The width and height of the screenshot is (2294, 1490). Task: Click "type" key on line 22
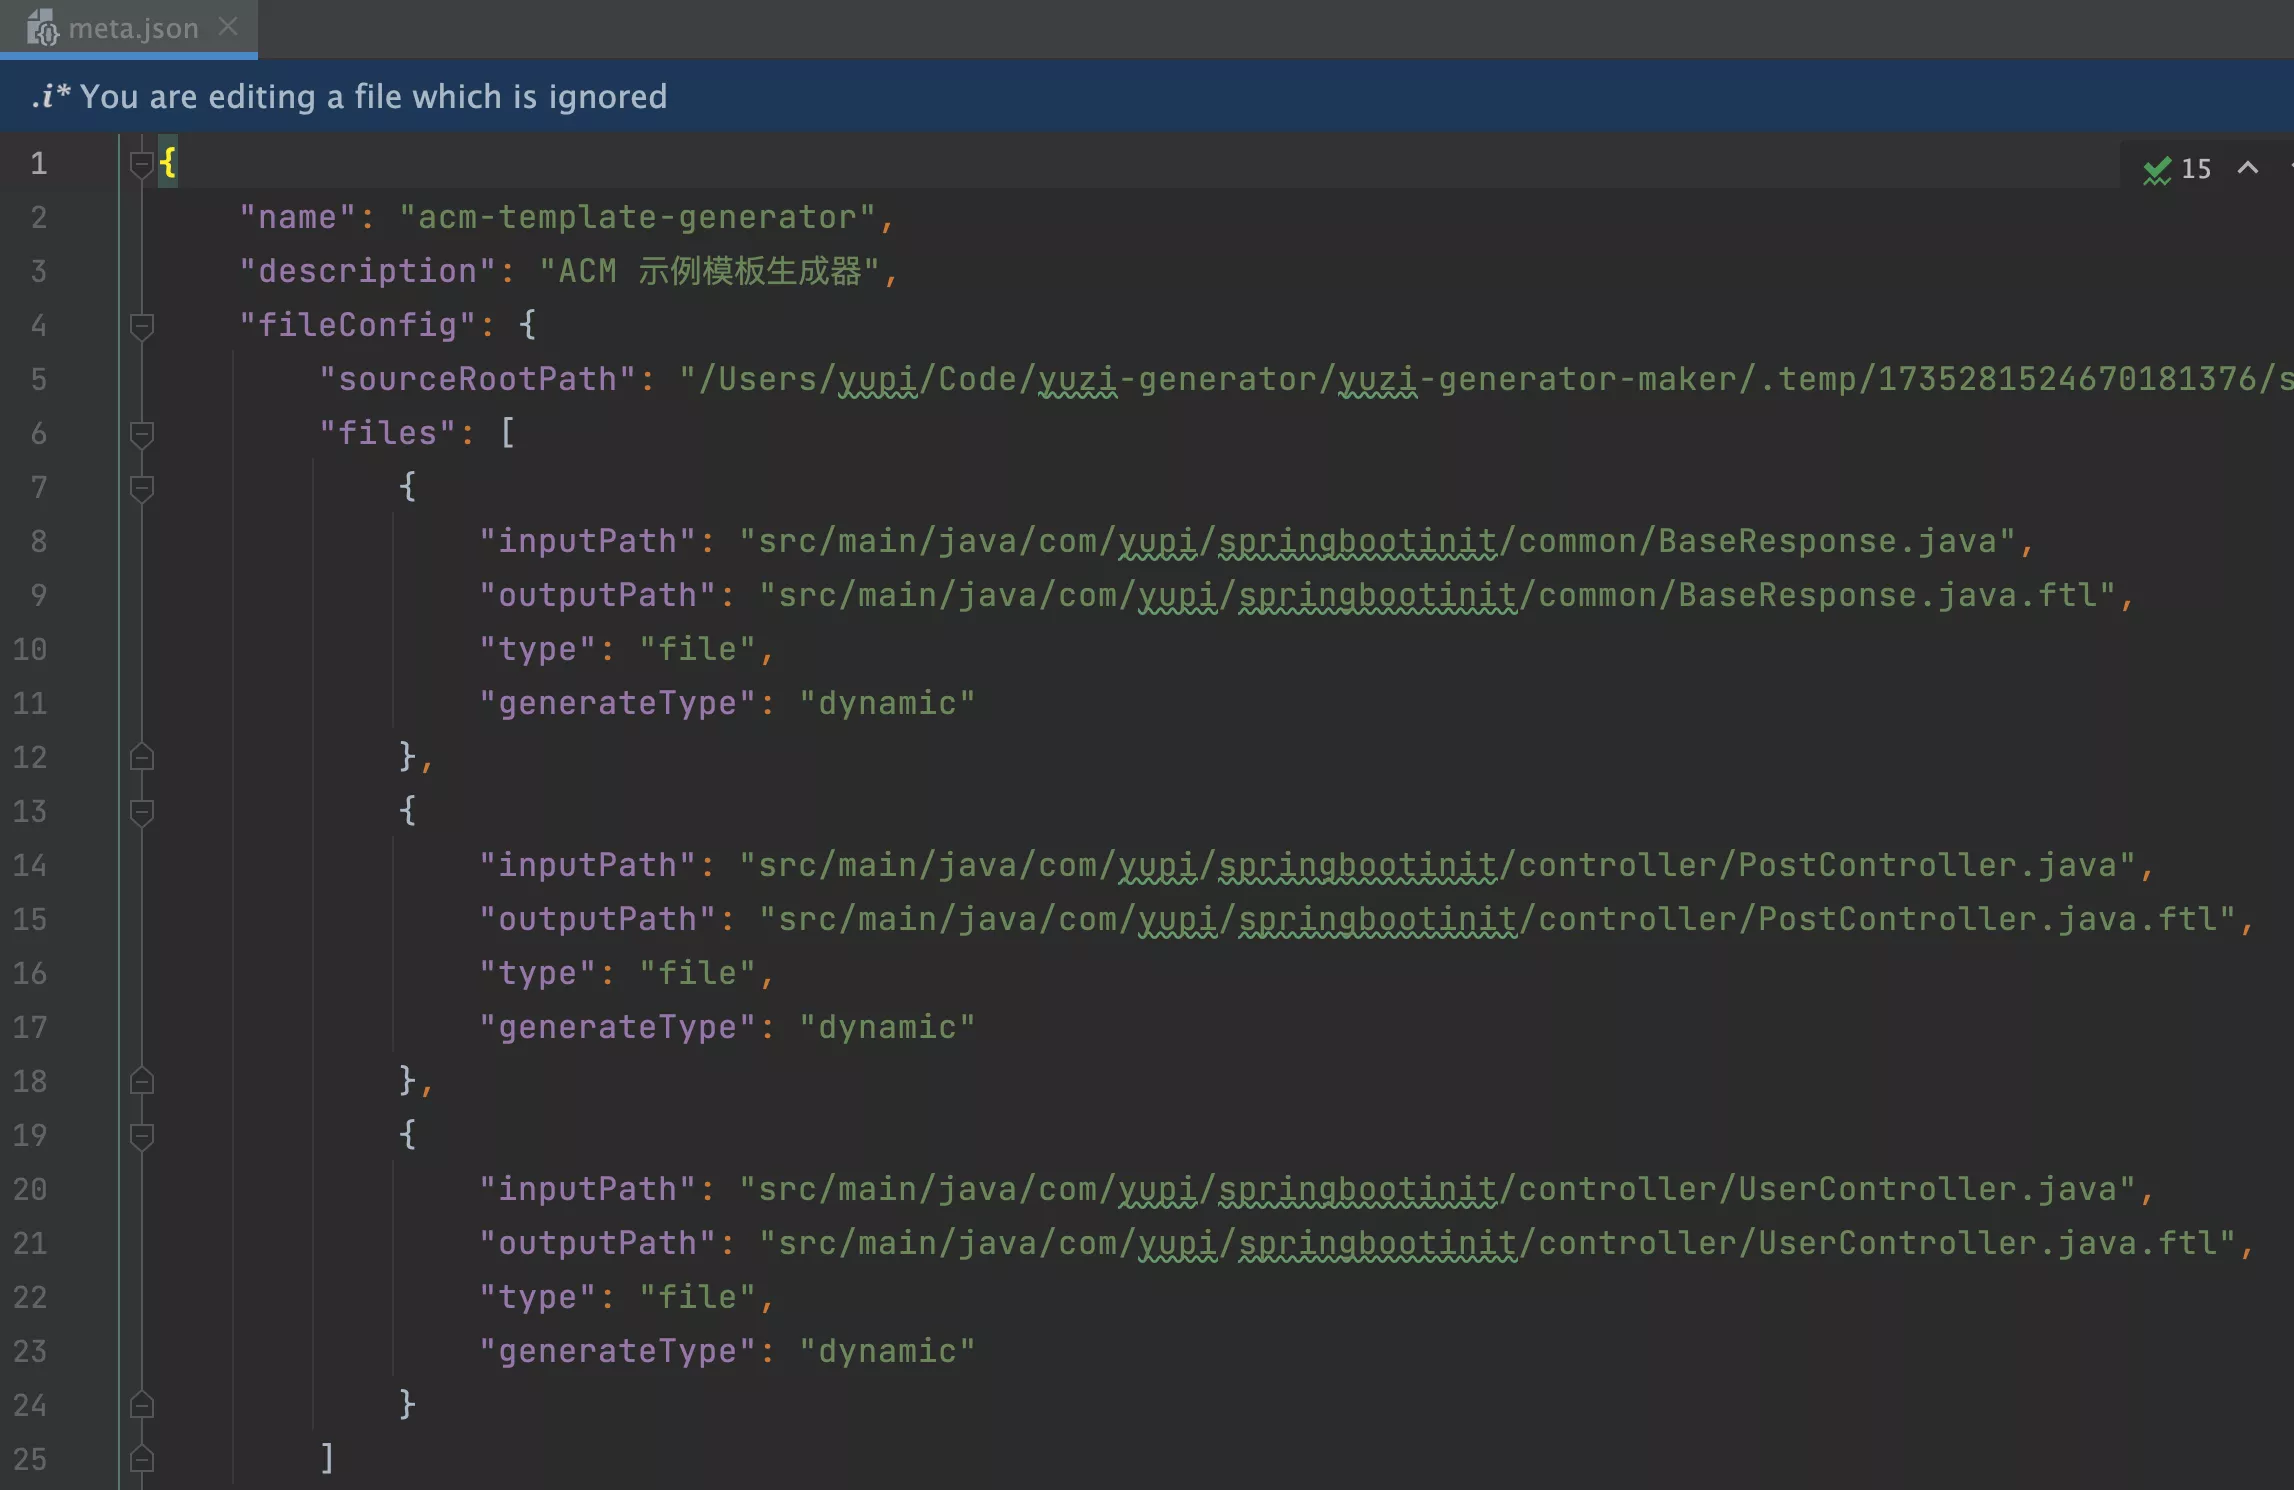click(537, 1297)
